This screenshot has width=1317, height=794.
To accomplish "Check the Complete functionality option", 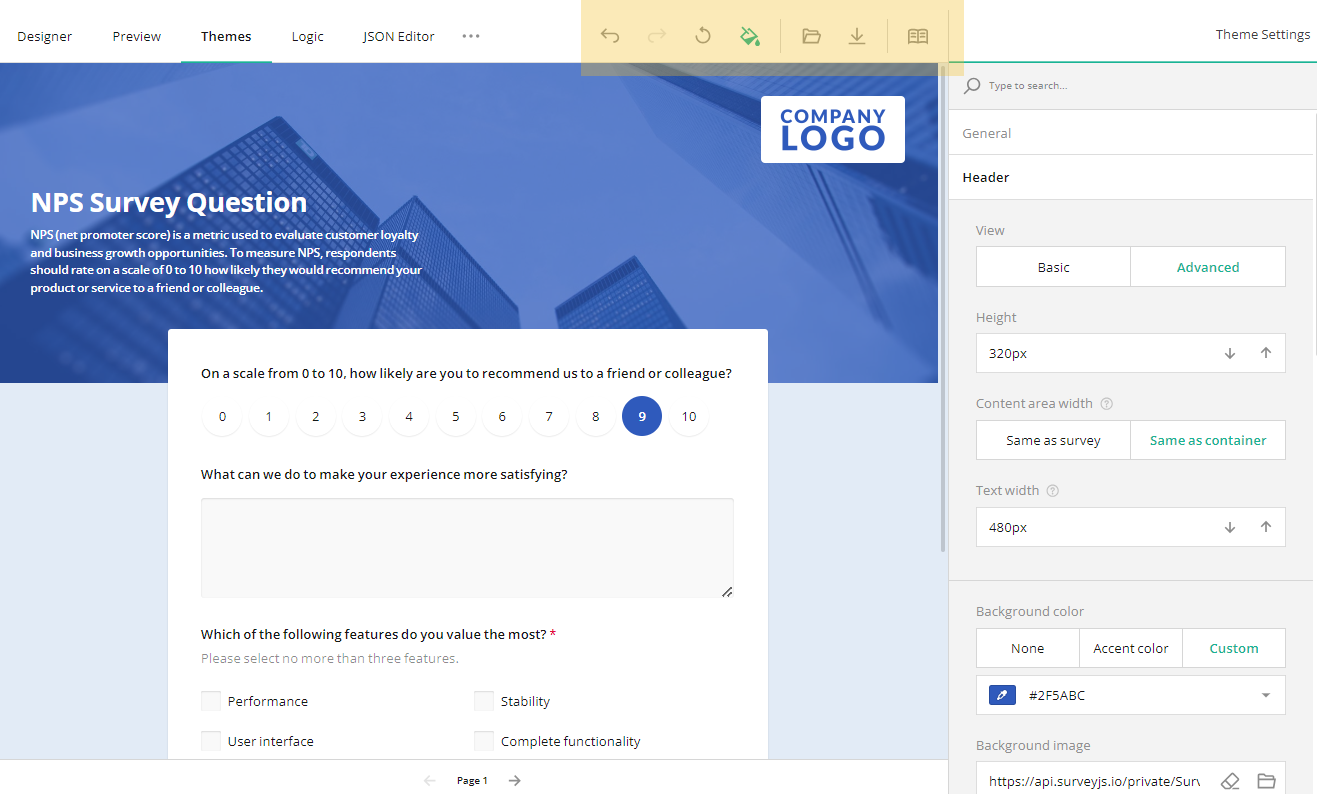I will pyautogui.click(x=484, y=741).
